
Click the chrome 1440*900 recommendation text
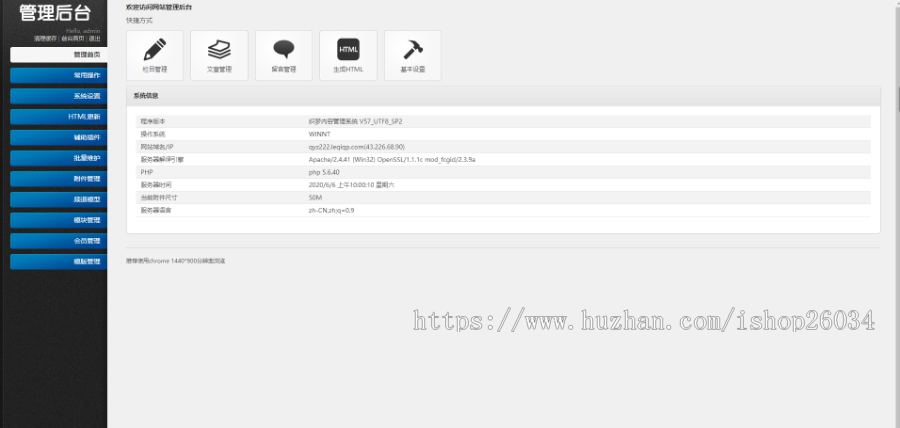pyautogui.click(x=176, y=261)
